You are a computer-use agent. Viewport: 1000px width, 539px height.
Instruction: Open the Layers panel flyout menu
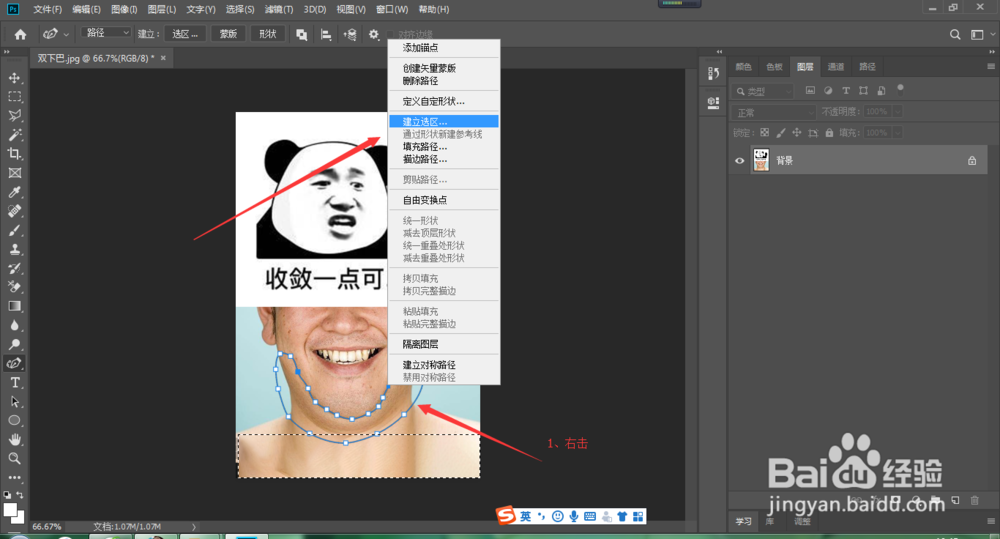pyautogui.click(x=990, y=66)
